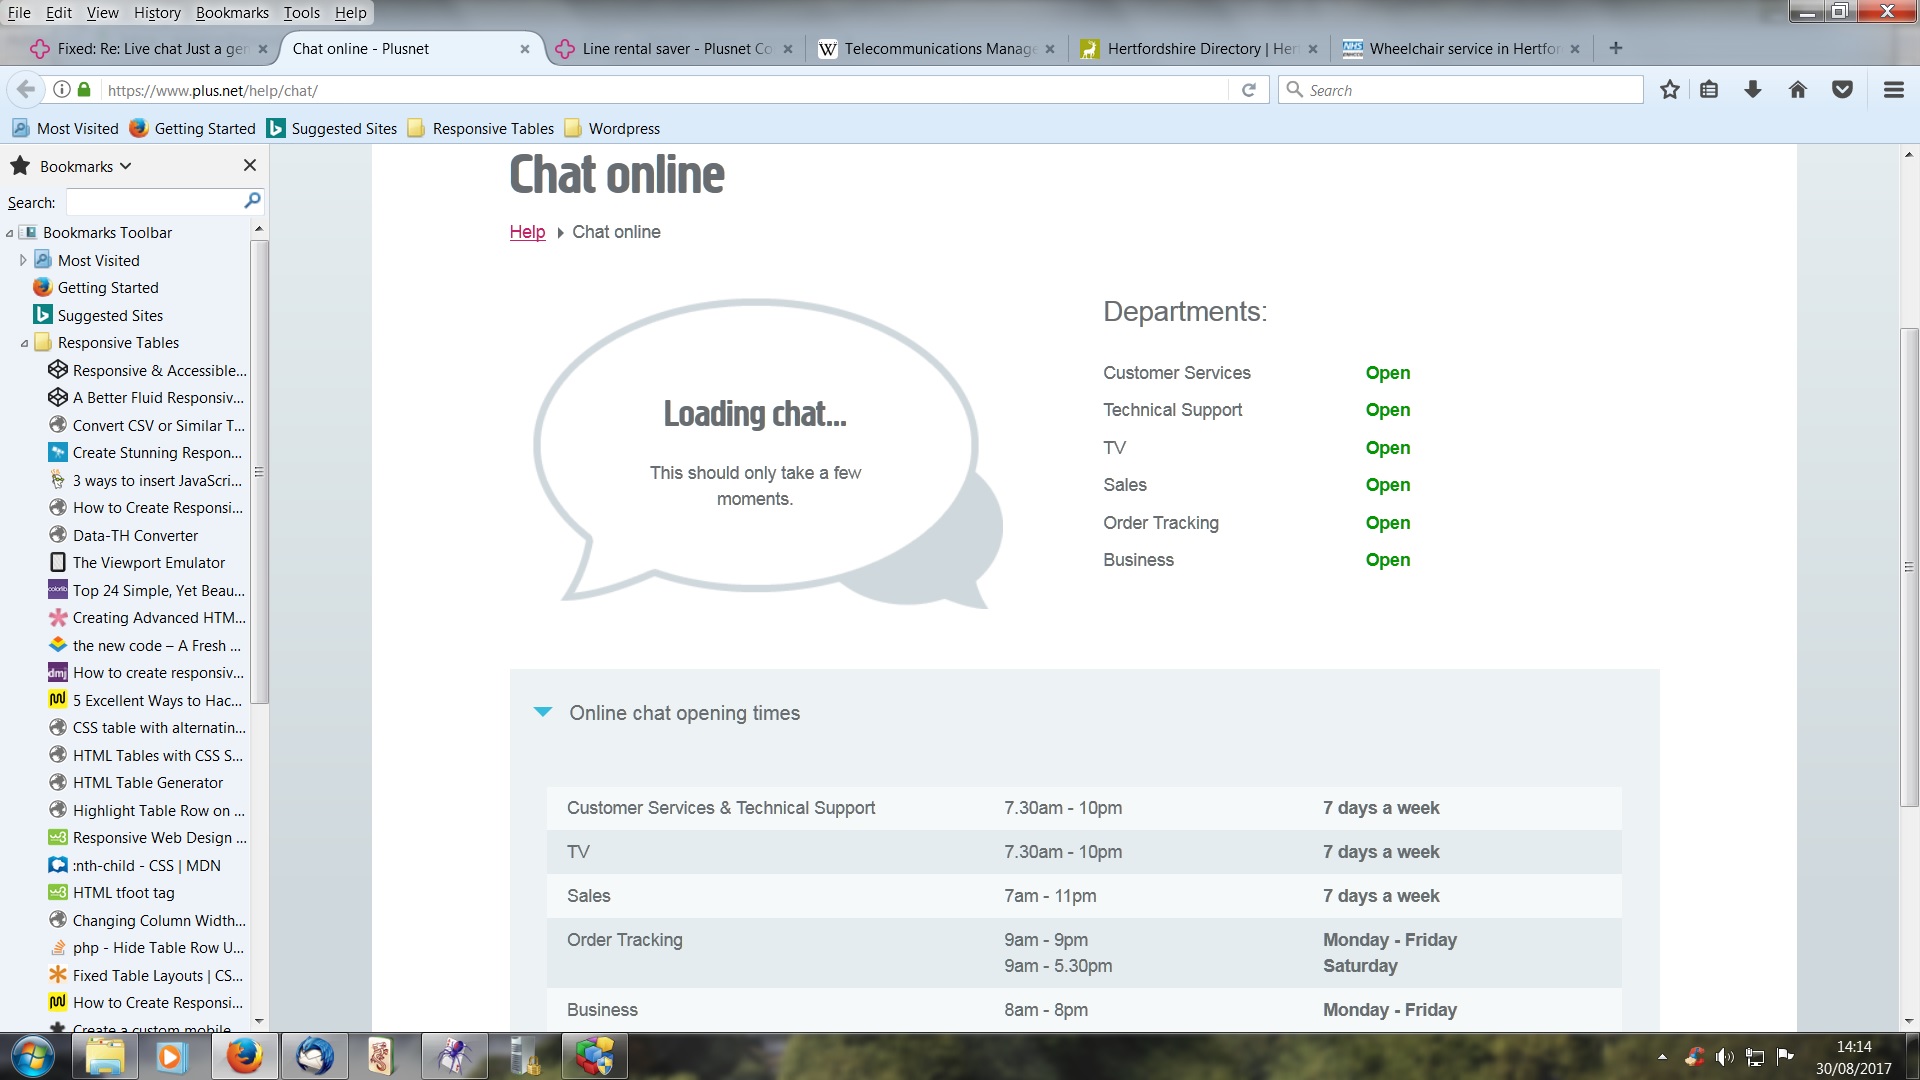The height and width of the screenshot is (1080, 1920).
Task: Open the HTML Table Generator bookmark
Action: click(150, 782)
